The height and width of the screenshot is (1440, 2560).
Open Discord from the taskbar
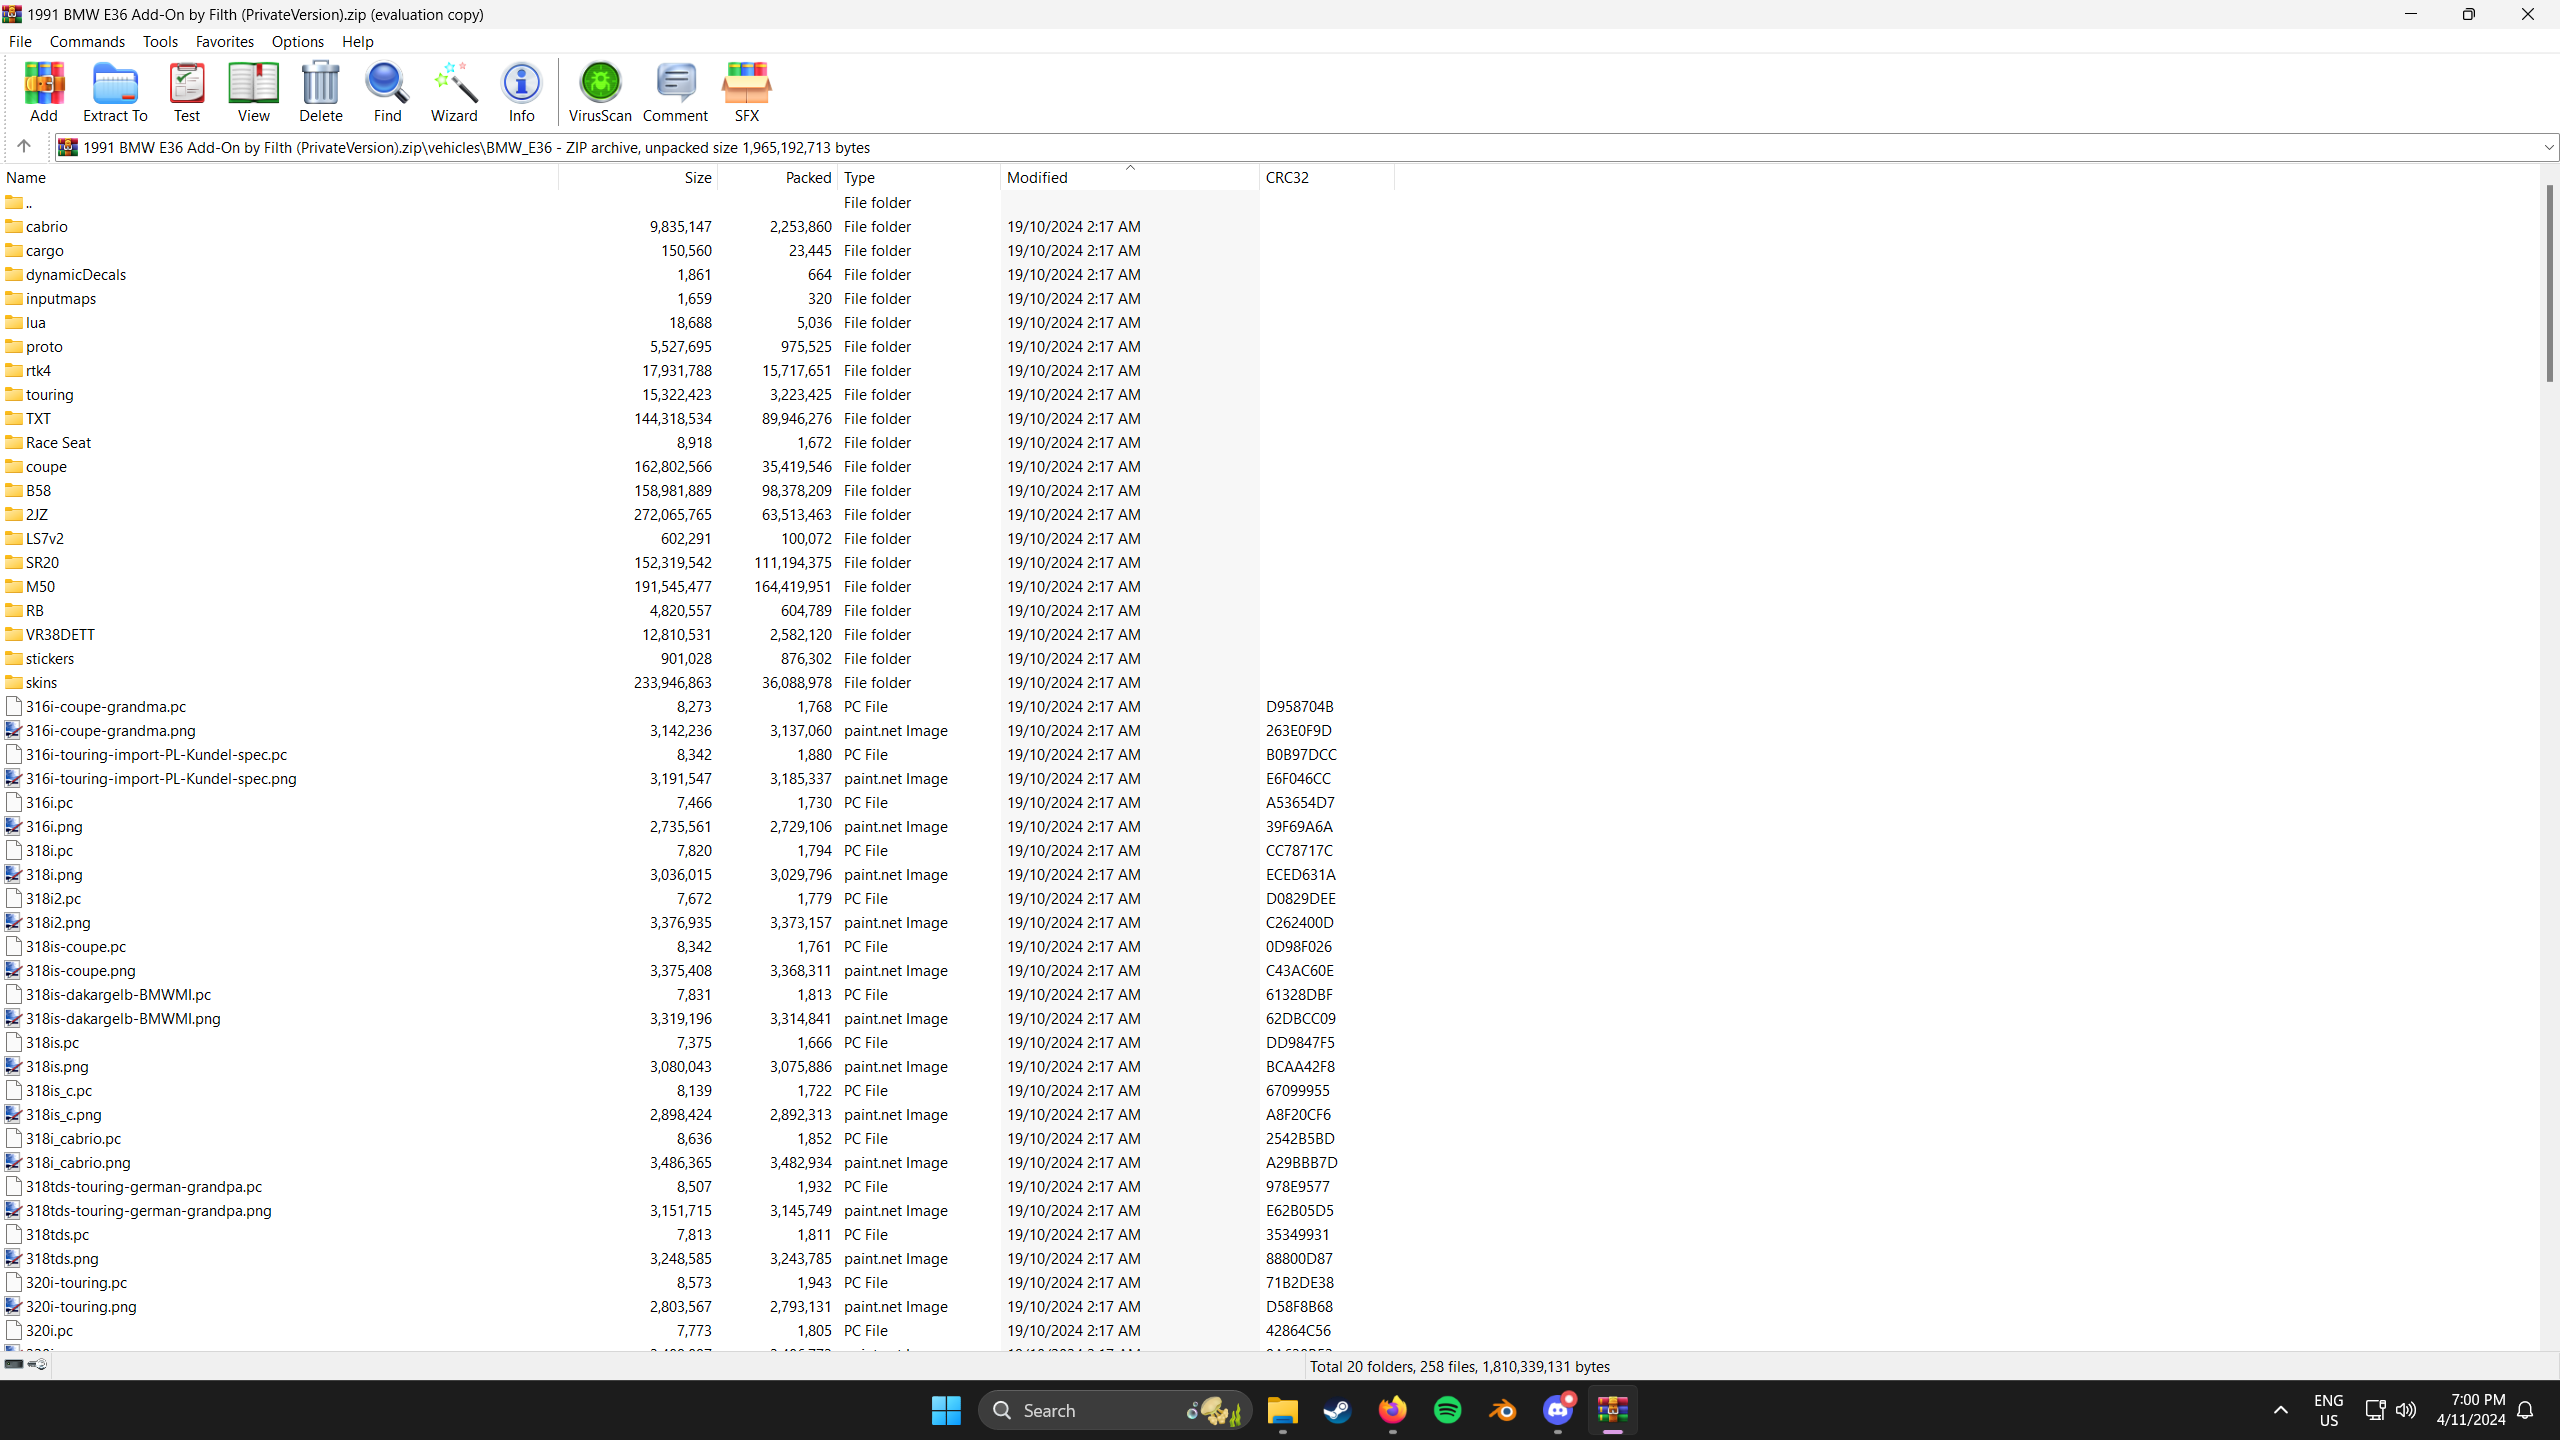tap(1557, 1410)
